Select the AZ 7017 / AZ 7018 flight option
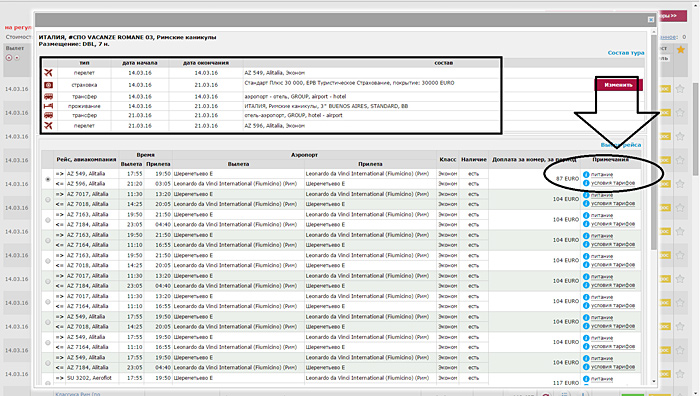This screenshot has width=700, height=396. pyautogui.click(x=48, y=200)
